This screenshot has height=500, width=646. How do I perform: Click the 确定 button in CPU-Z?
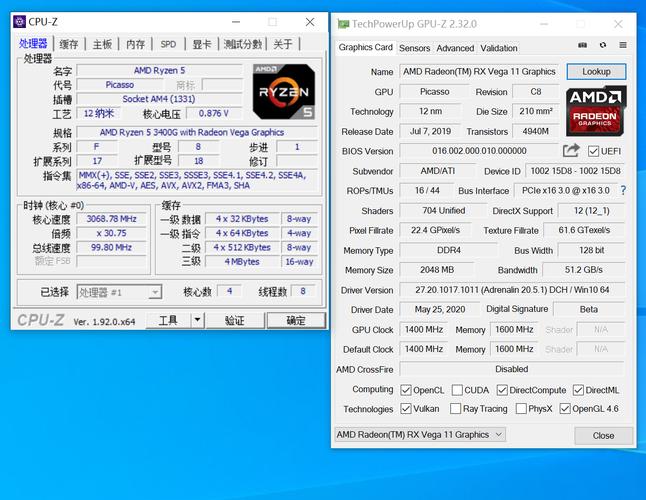(296, 320)
